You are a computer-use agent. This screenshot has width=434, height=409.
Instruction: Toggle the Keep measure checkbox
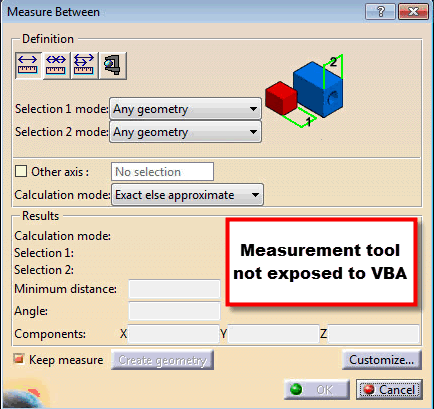[19, 359]
